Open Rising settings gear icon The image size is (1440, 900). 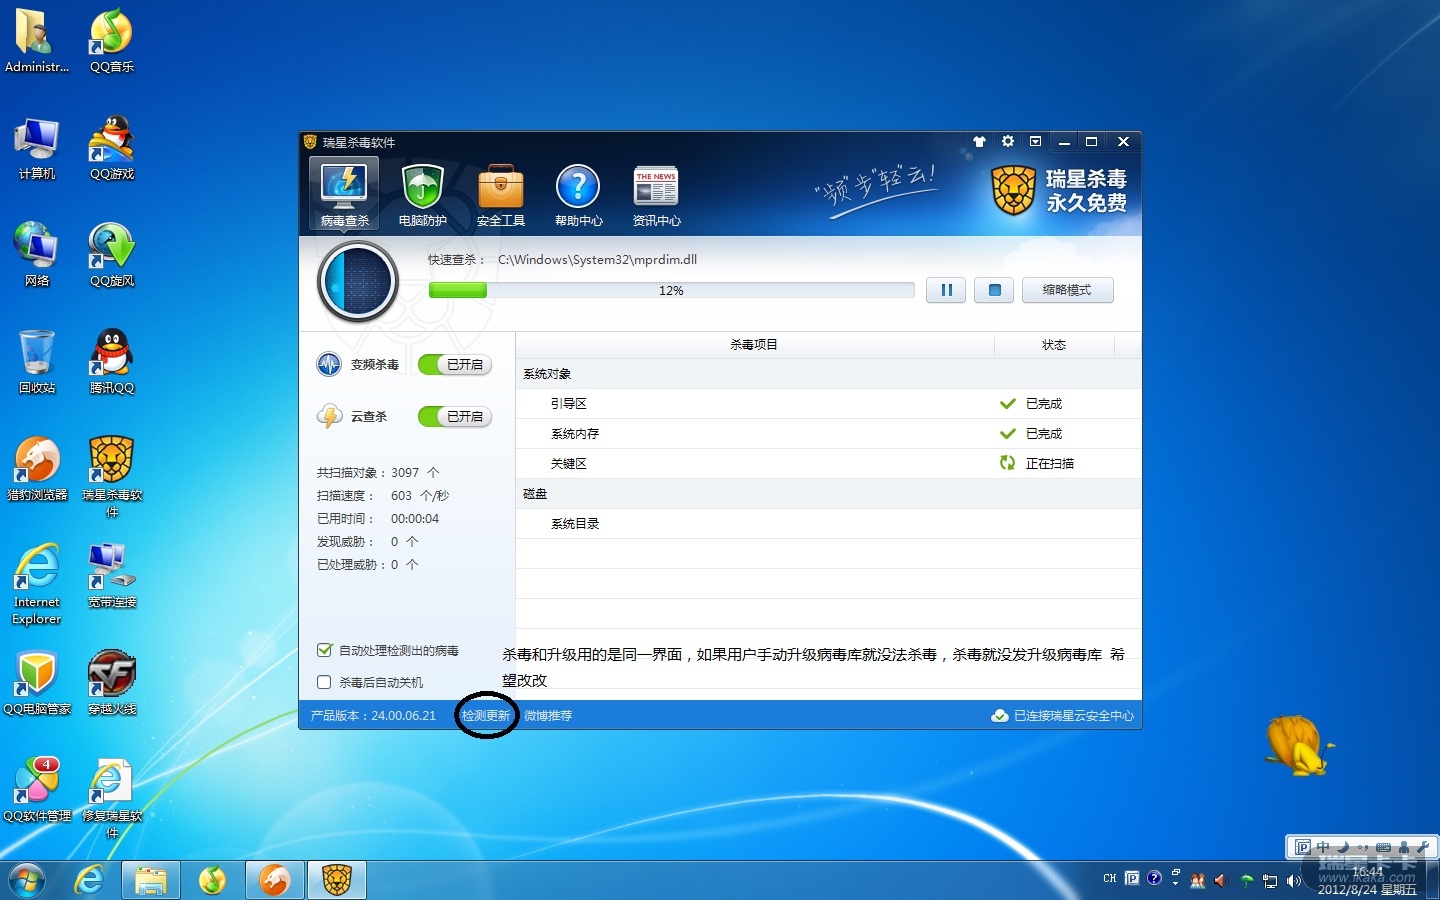click(x=1008, y=142)
